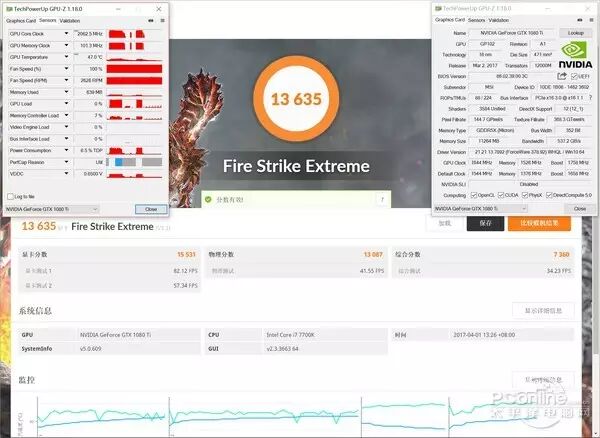Viewport: 600px width, 438px height.
Task: Click the 13 087 physics score
Action: [373, 254]
